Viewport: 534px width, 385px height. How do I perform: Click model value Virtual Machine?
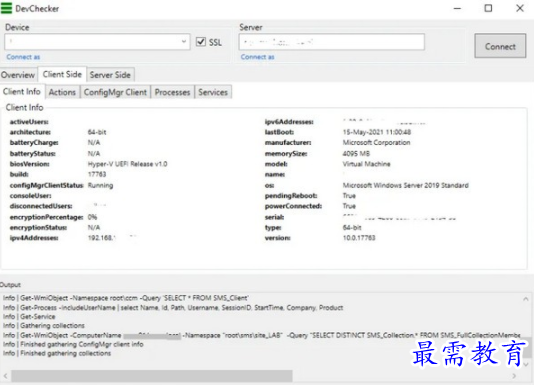[x=366, y=164]
